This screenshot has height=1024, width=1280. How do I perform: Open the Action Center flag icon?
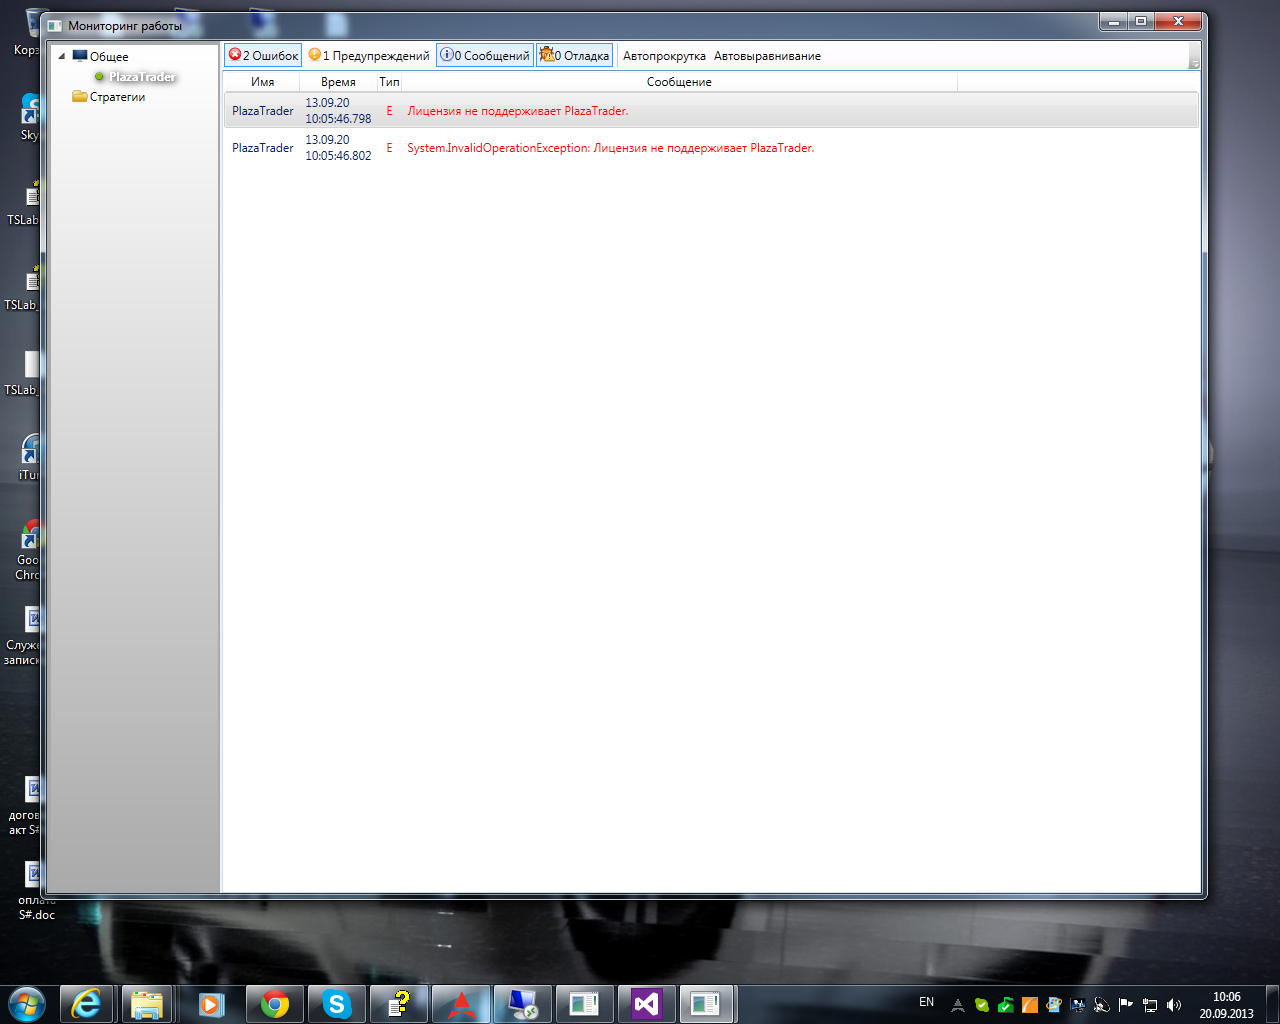pyautogui.click(x=1126, y=1005)
